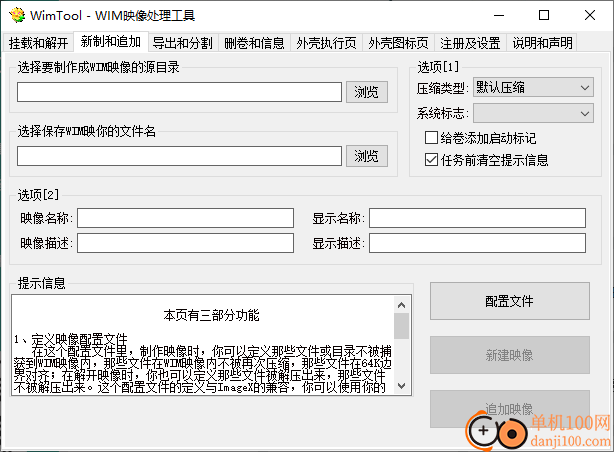This screenshot has width=614, height=452.
Task: Click the 追加映像 button
Action: click(x=510, y=409)
